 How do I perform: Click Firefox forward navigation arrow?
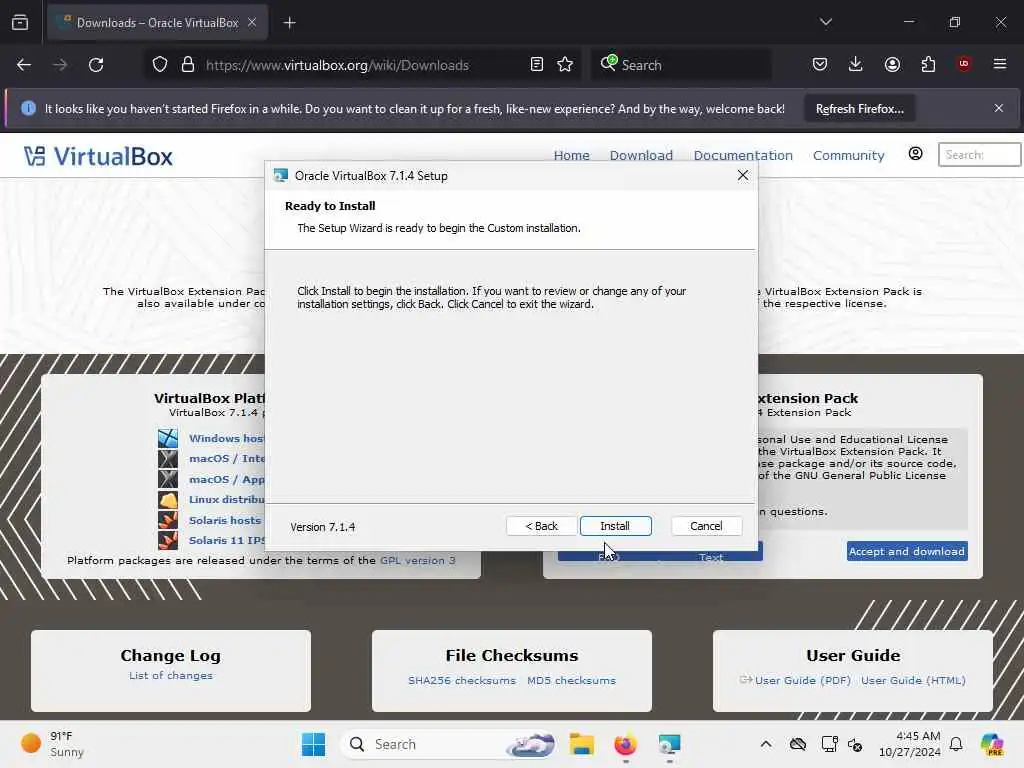[x=60, y=65]
